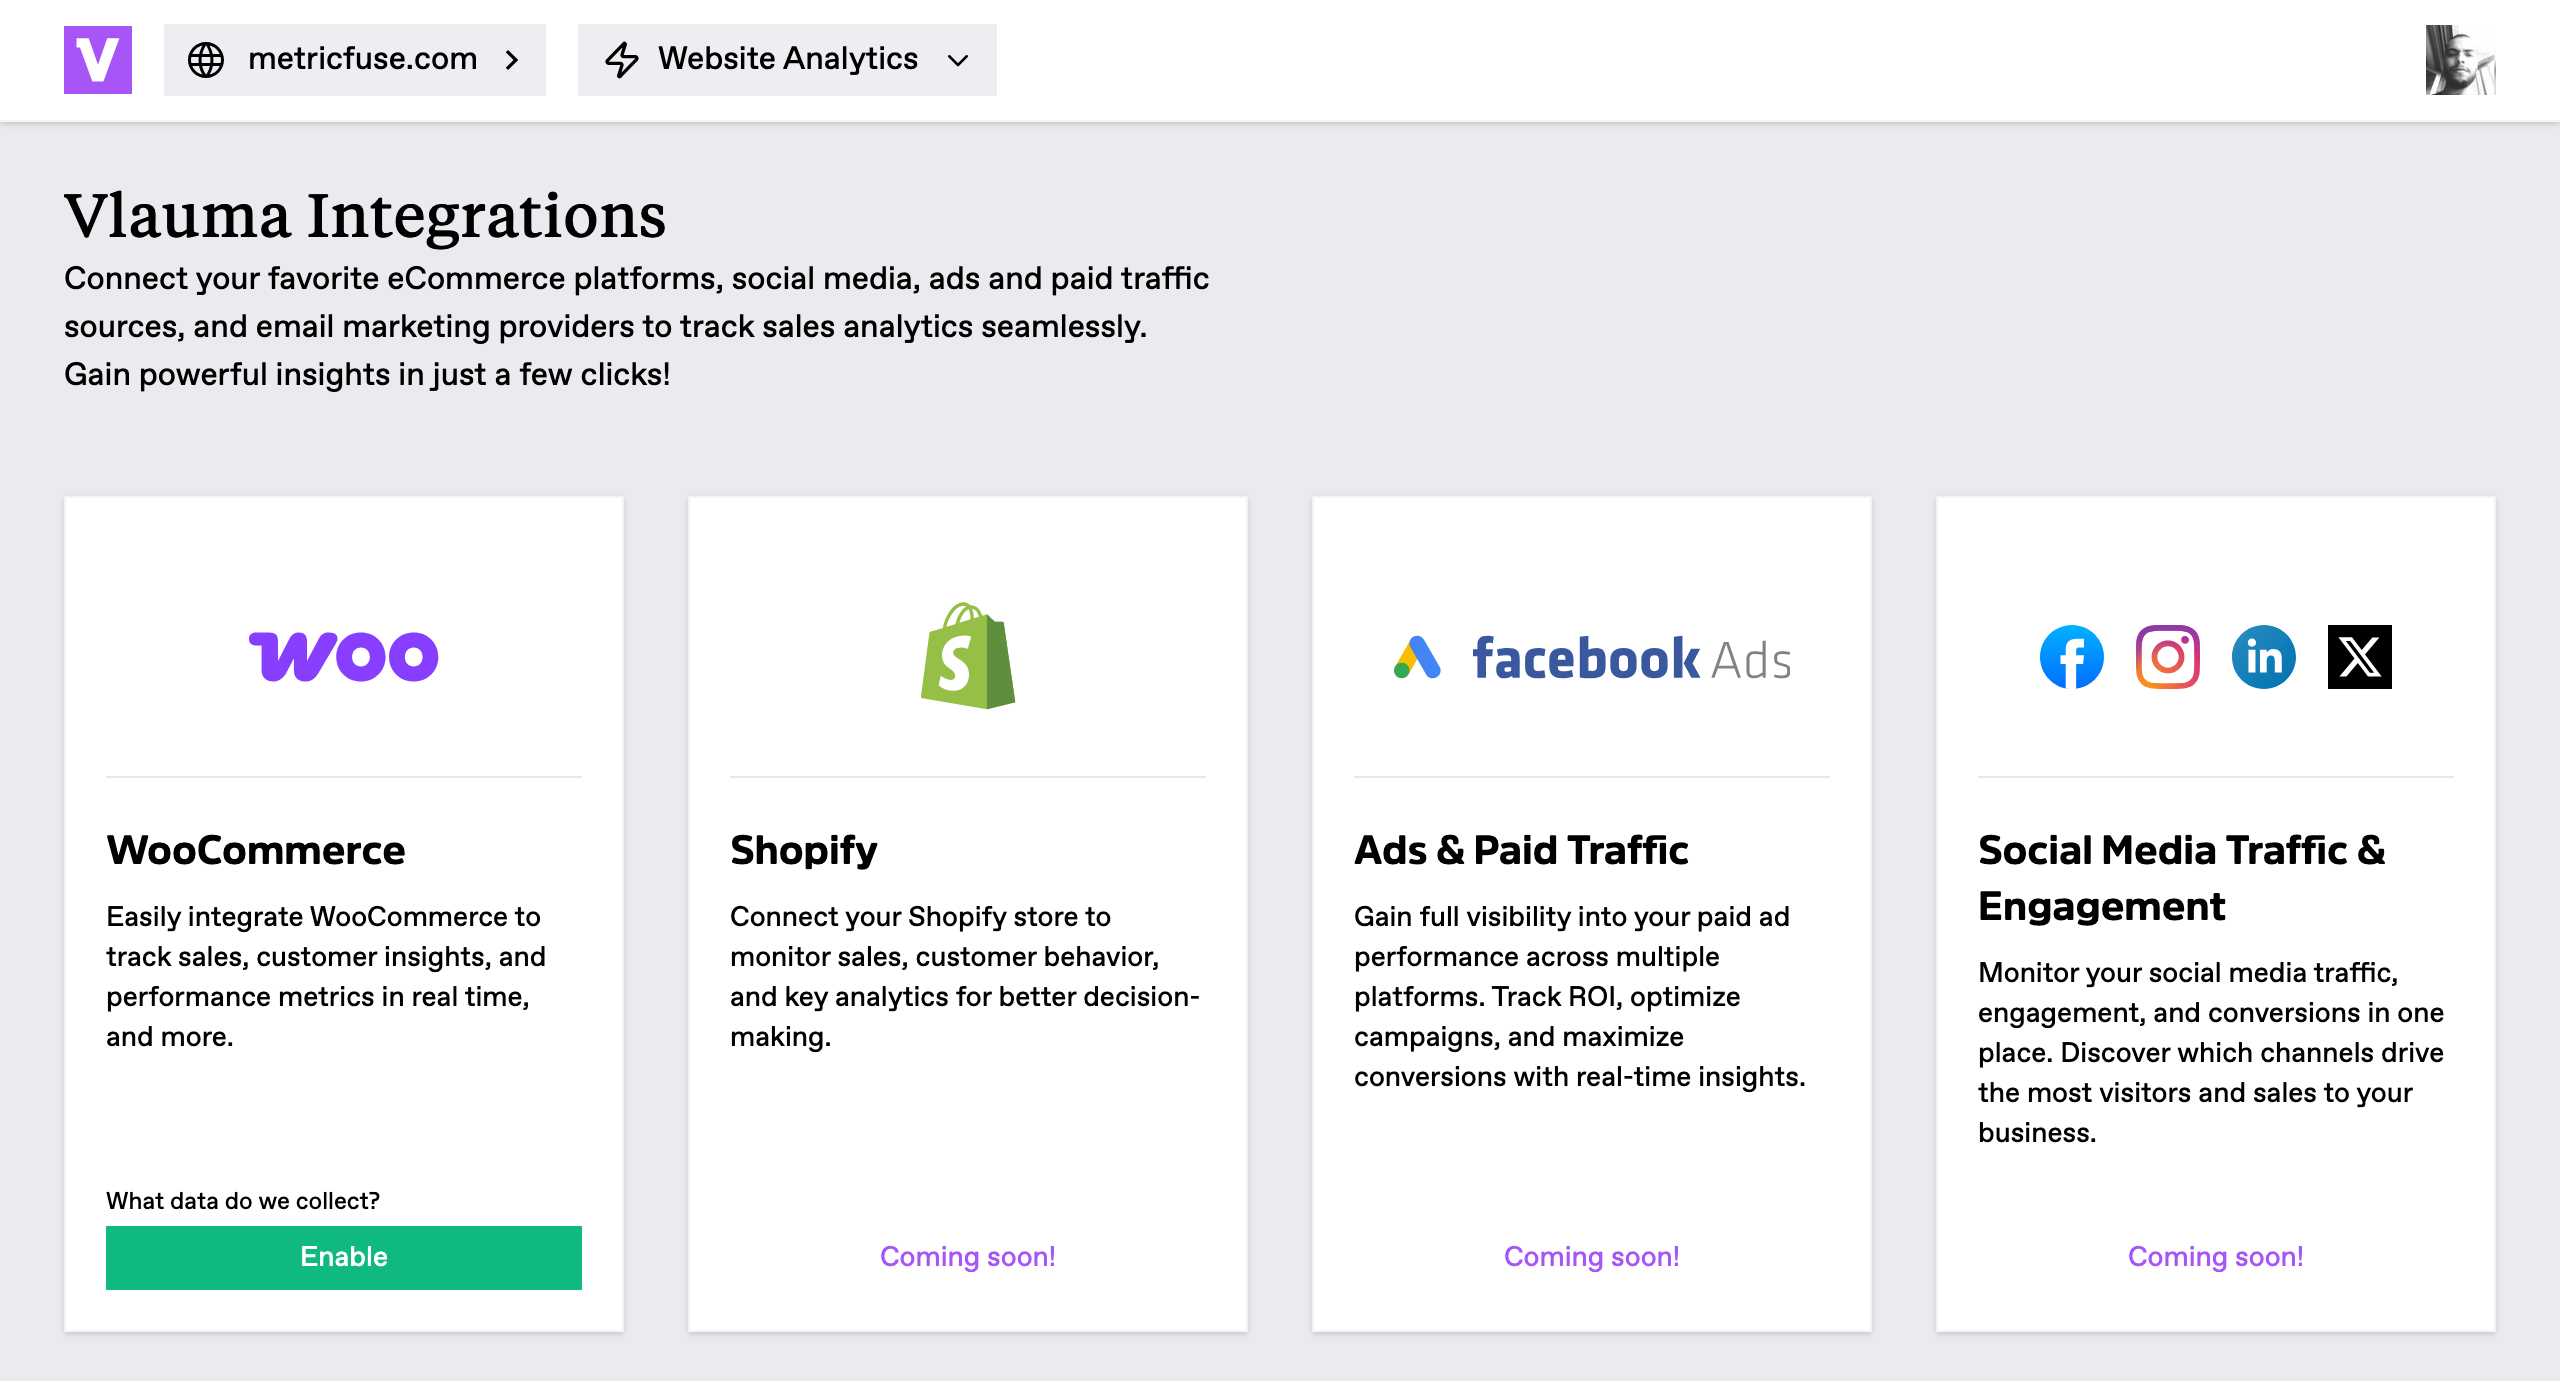Click the Facebook round icon
The image size is (2560, 1382).
(2072, 657)
